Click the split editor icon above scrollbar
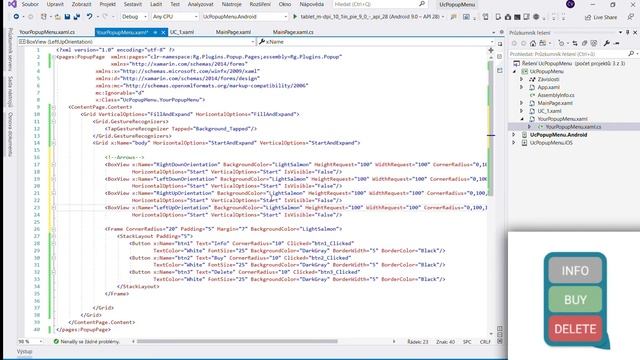 491,50
